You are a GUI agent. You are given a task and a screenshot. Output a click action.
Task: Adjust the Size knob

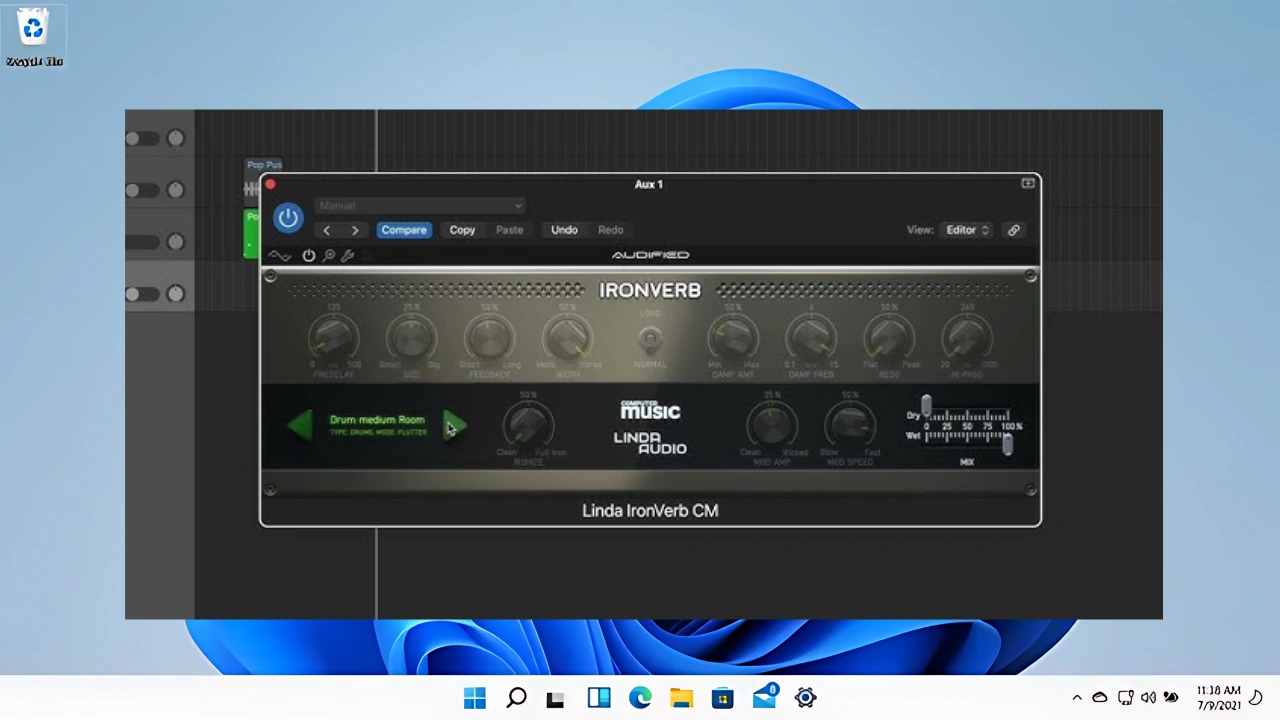coord(411,338)
